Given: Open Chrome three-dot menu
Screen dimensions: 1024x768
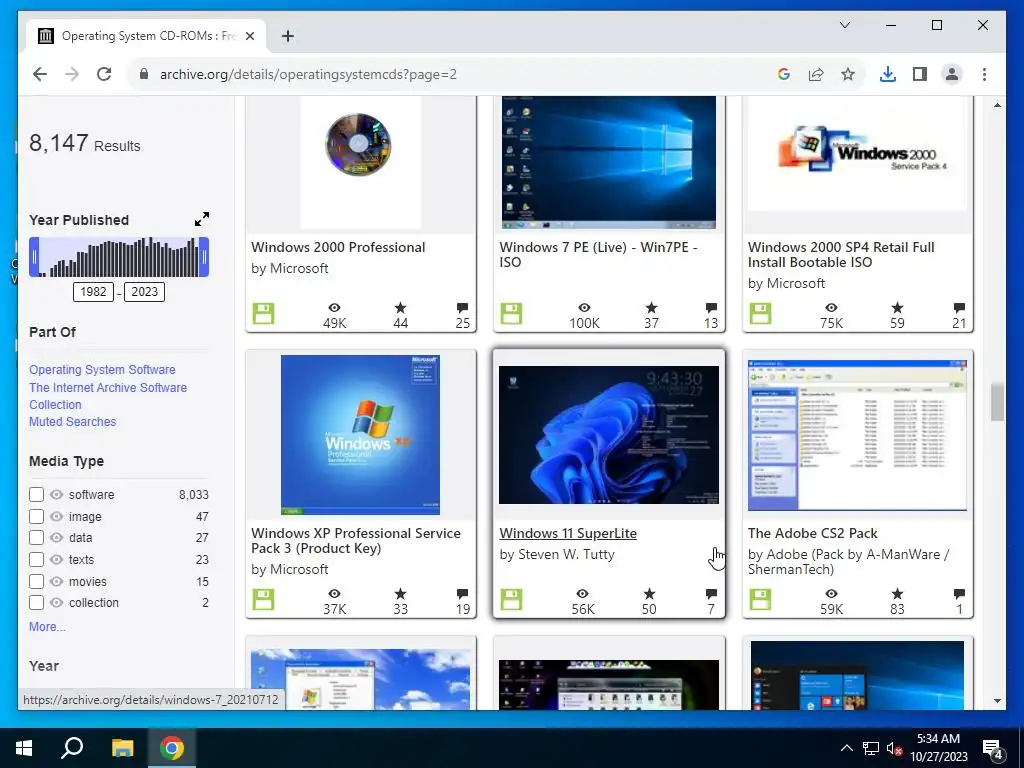Looking at the screenshot, I should coord(984,74).
